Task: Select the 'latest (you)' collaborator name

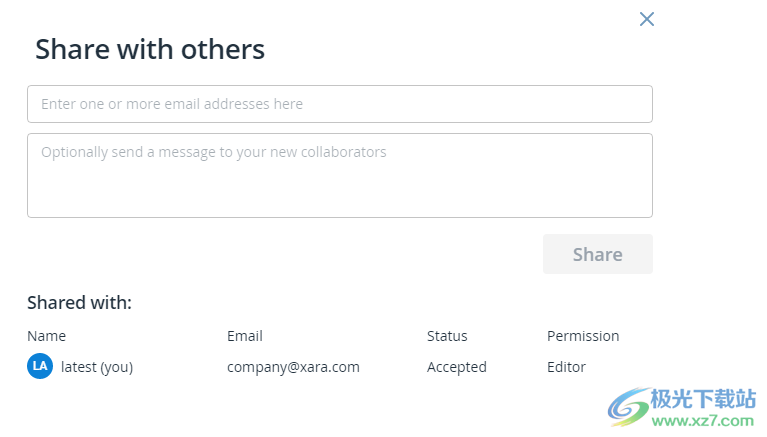Action: [x=97, y=367]
